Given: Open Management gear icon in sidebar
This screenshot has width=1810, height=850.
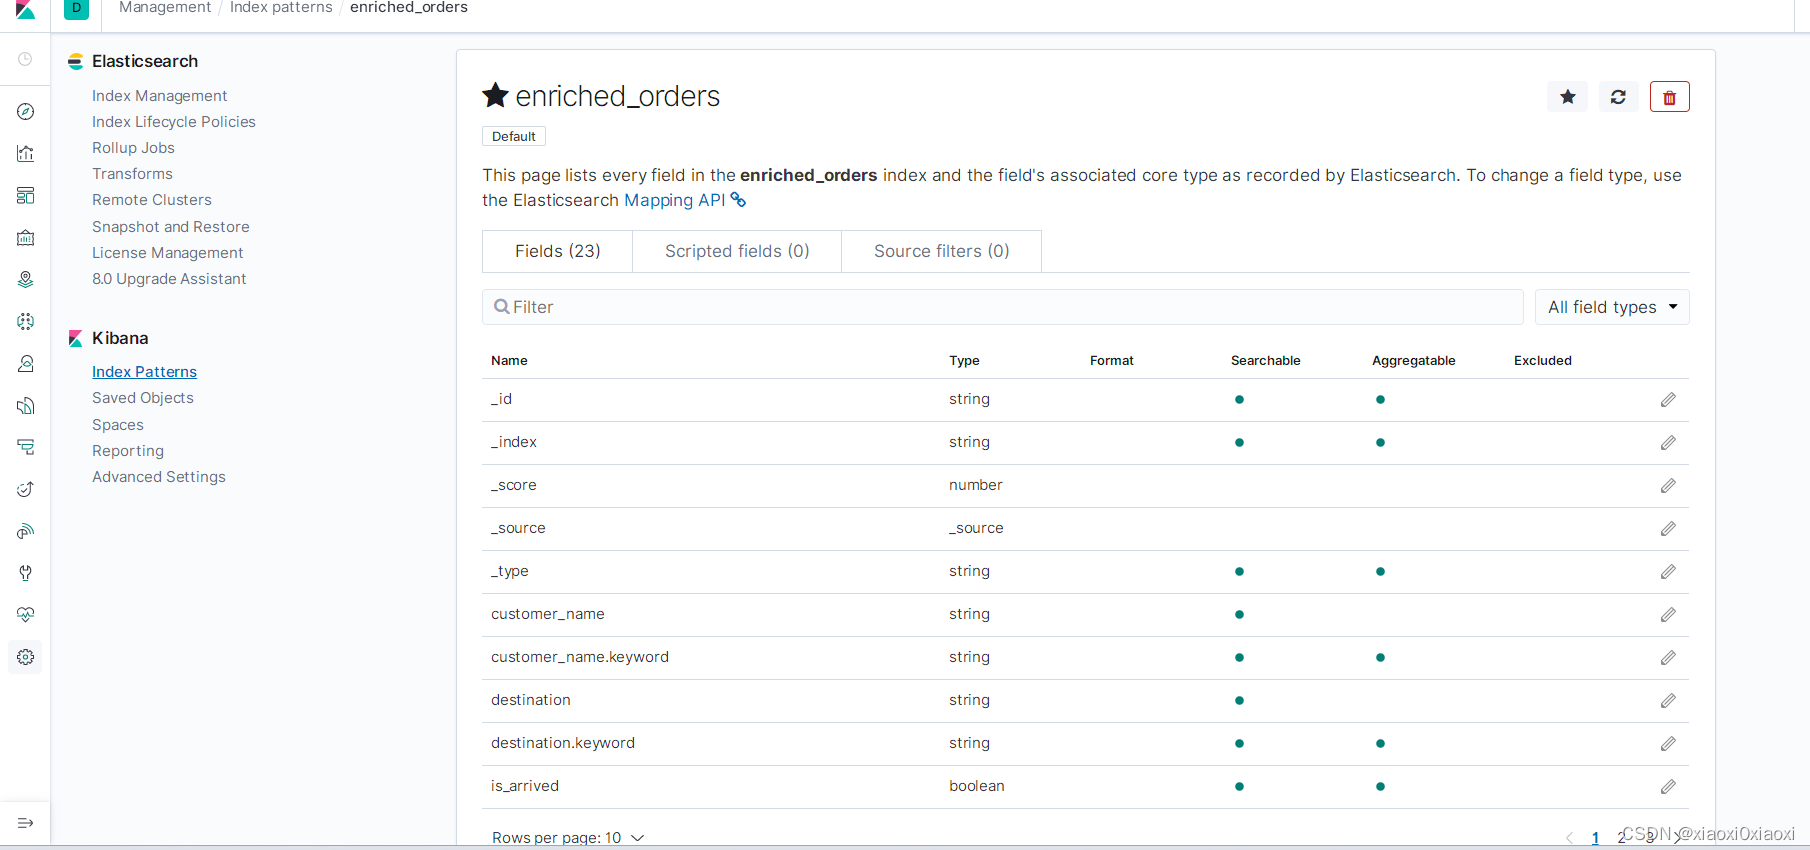Looking at the screenshot, I should 26,657.
